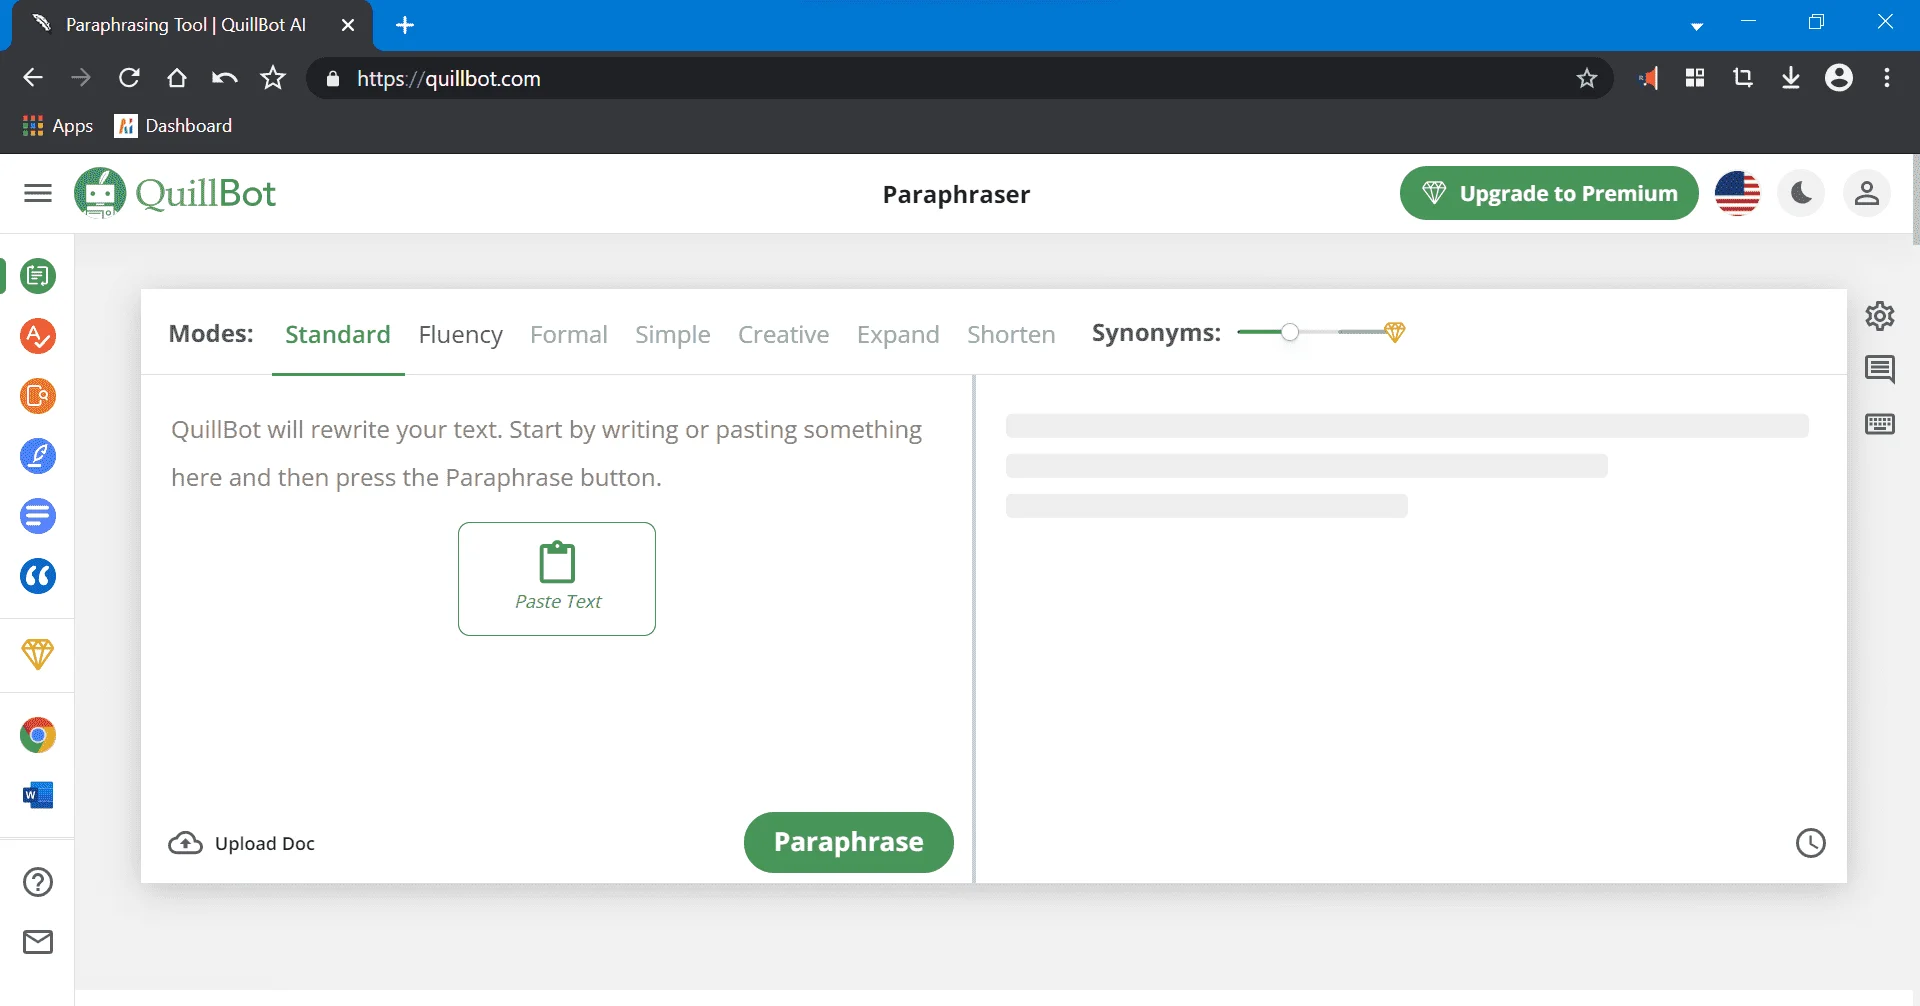Open the Citation Generator quote icon
This screenshot has width=1920, height=1006.
(38, 576)
